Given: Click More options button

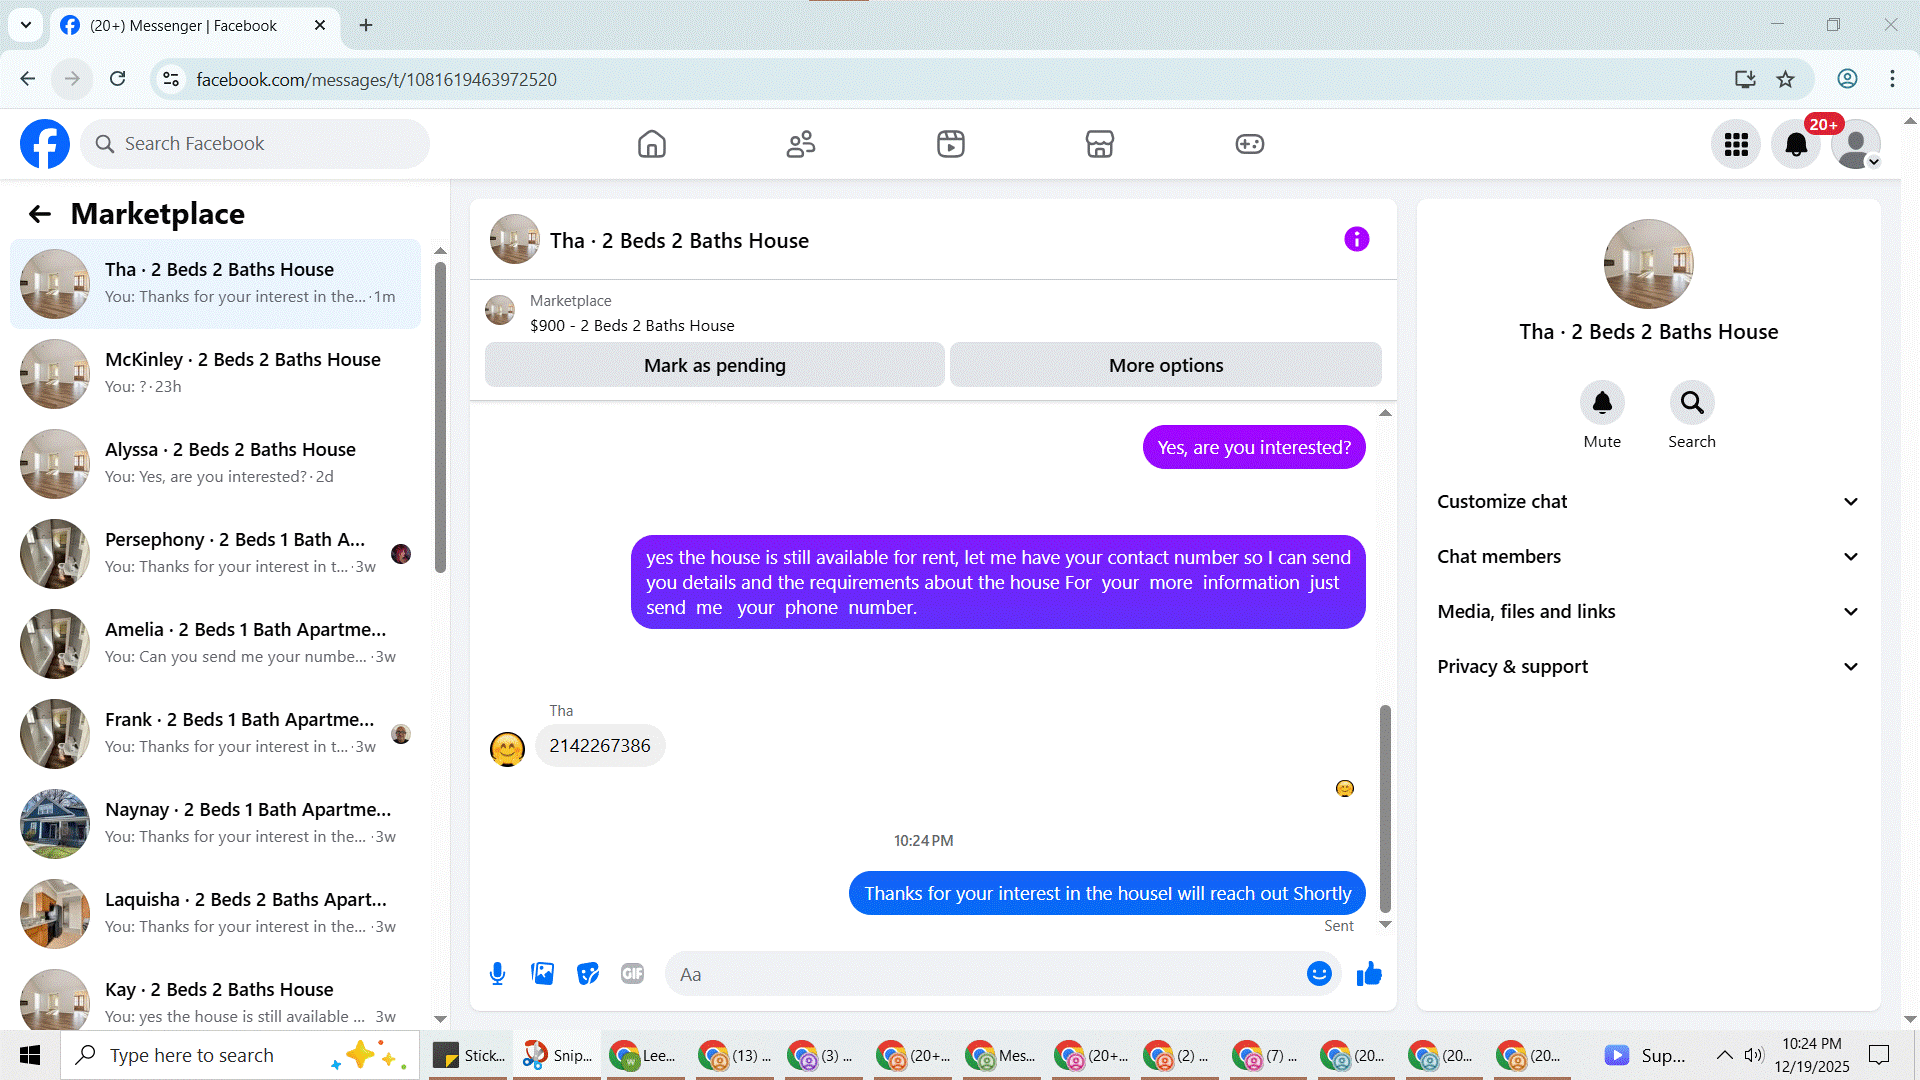Looking at the screenshot, I should coord(1165,366).
